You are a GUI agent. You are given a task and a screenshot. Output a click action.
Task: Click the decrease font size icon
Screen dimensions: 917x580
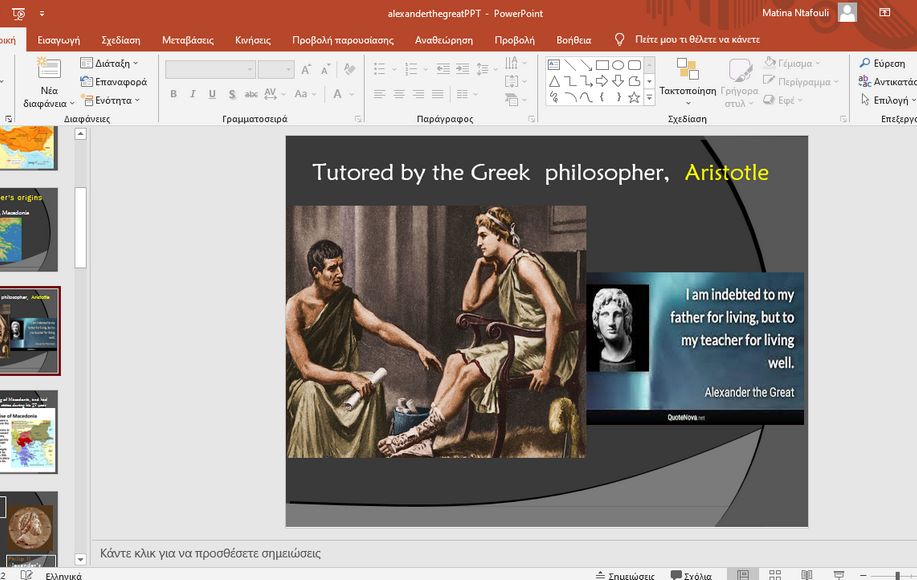pyautogui.click(x=326, y=70)
